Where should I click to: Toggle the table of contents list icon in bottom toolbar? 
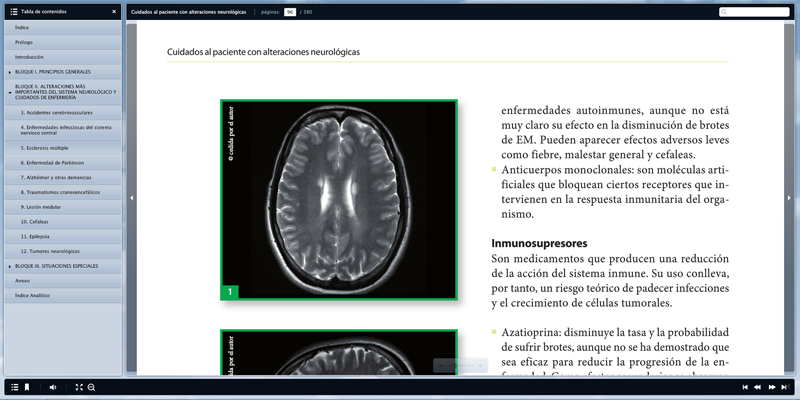tap(14, 387)
